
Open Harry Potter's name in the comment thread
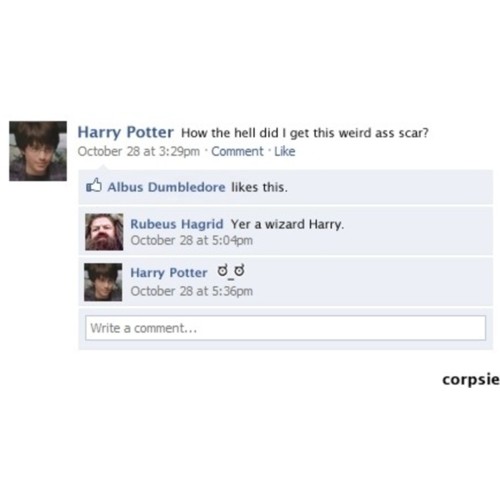169,273
